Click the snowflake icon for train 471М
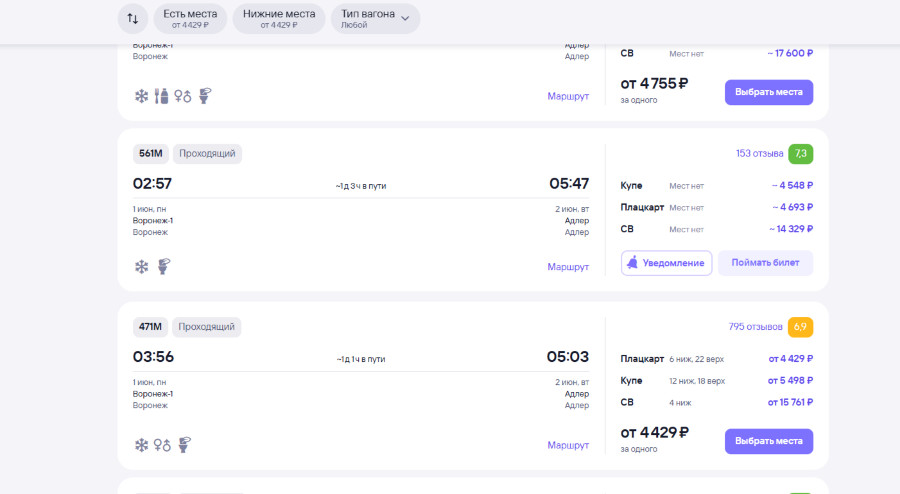This screenshot has height=494, width=900. pos(141,445)
